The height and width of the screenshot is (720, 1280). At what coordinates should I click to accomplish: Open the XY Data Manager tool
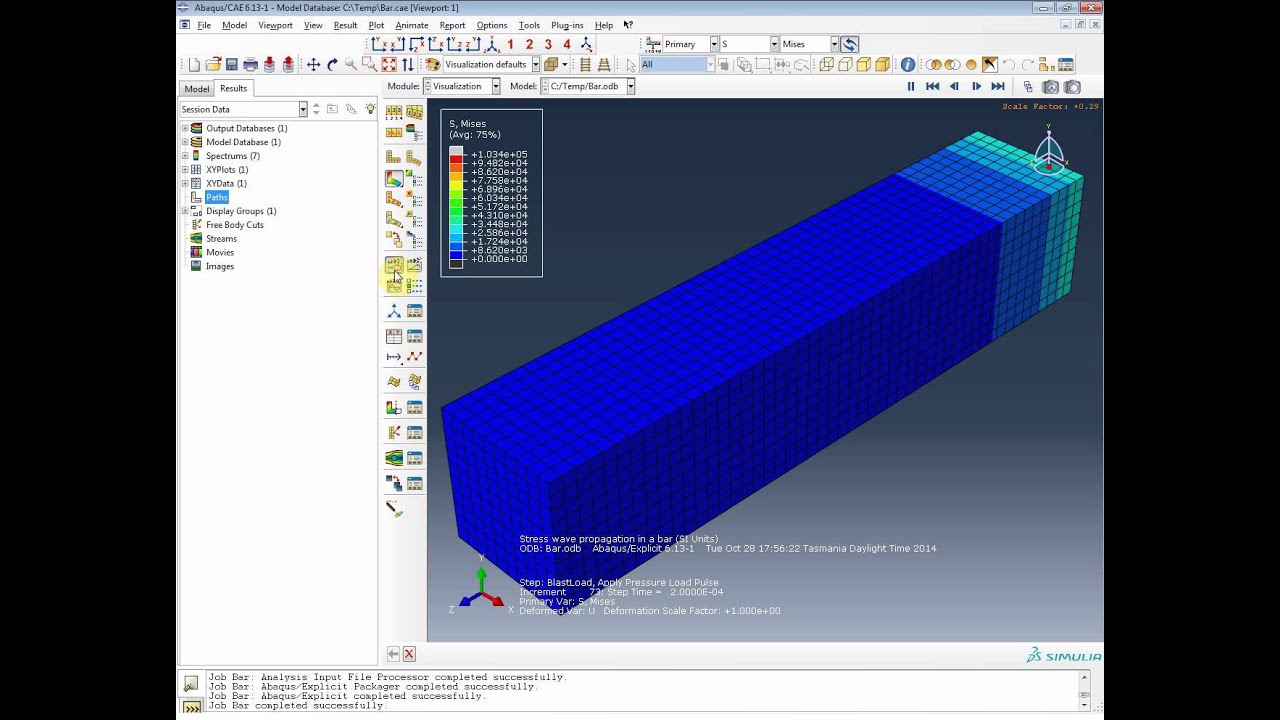click(414, 336)
